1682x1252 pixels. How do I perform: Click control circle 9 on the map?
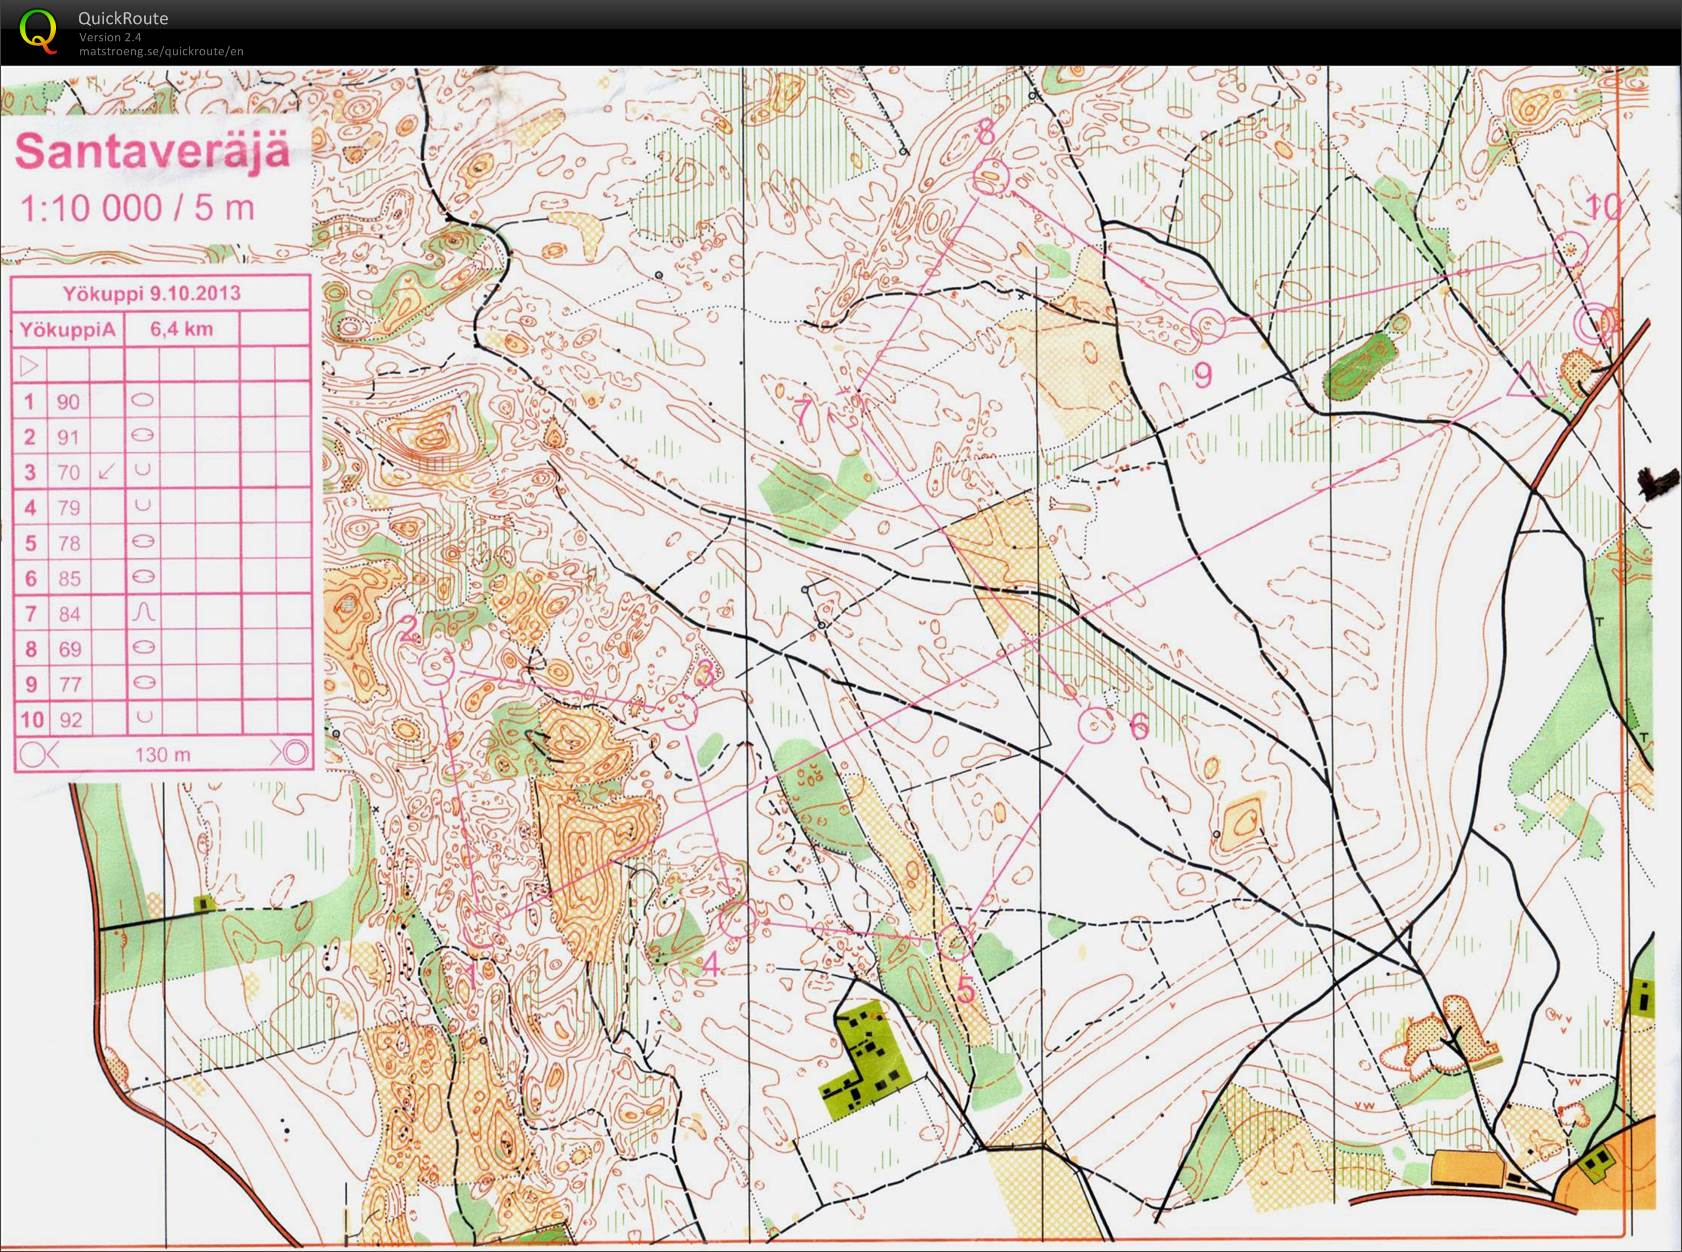[1209, 326]
